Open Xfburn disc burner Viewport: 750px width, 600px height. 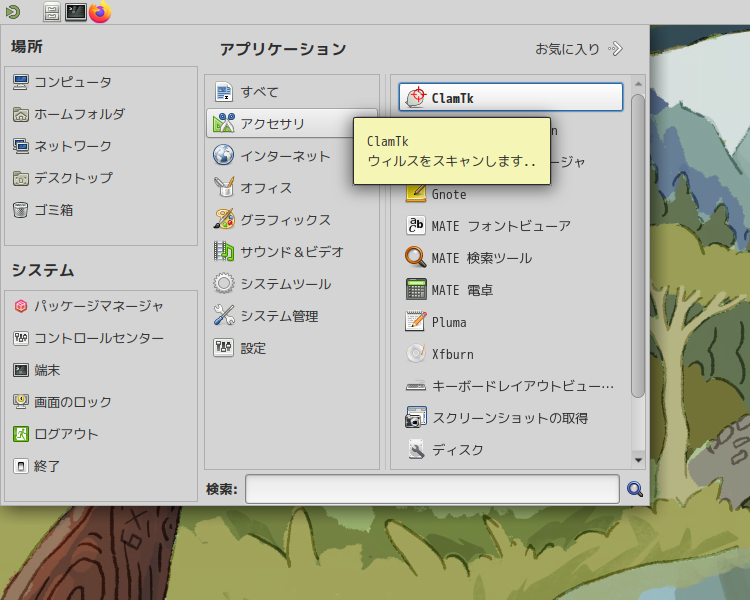tap(511, 354)
